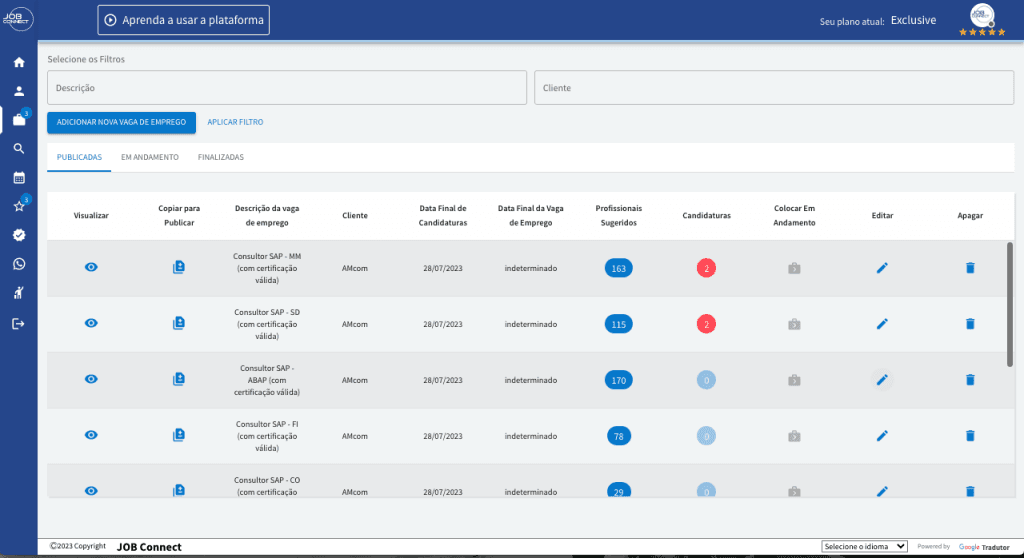Copy the Consultor SAP - MM job to publish
This screenshot has height=558, width=1024.
[178, 267]
